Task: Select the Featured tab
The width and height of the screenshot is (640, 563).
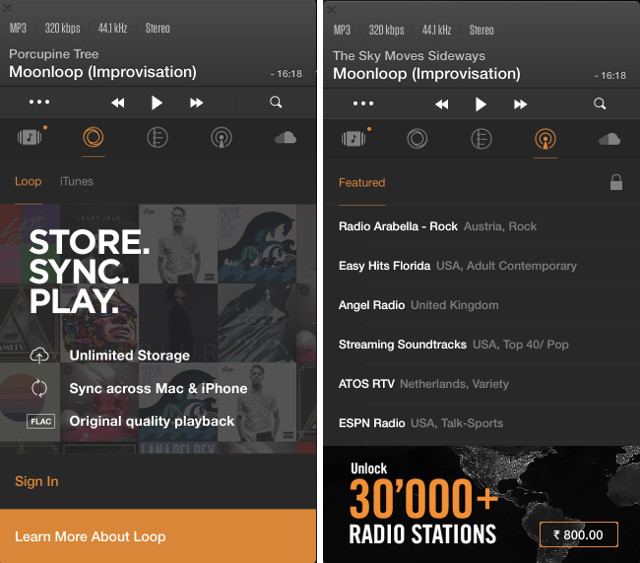Action: click(x=362, y=182)
